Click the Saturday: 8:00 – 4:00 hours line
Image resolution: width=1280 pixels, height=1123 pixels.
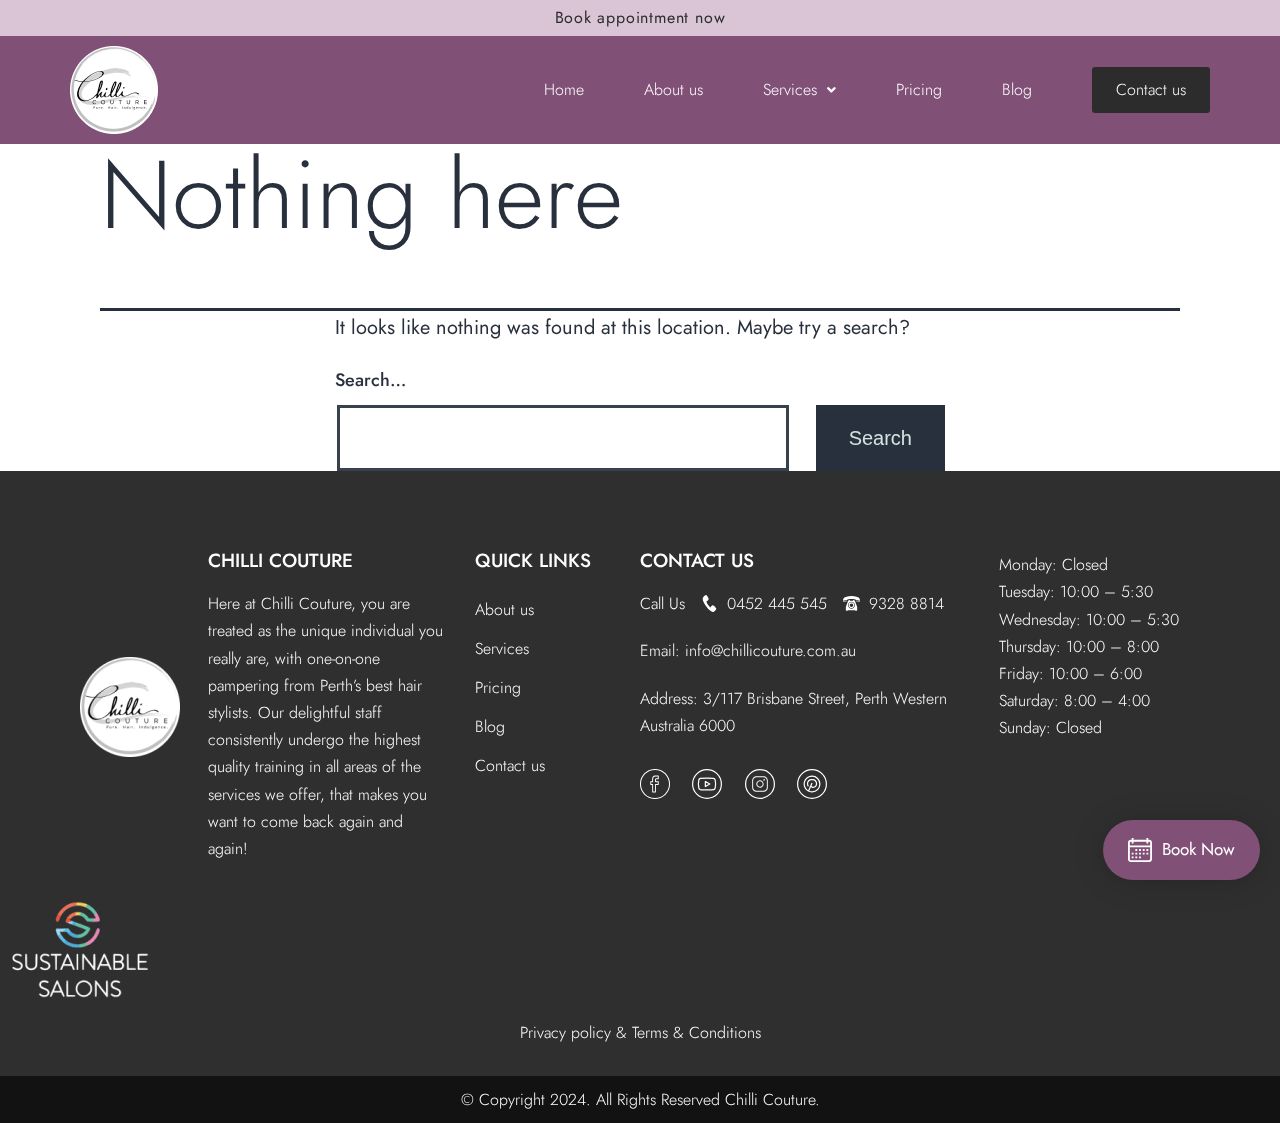click(1074, 701)
